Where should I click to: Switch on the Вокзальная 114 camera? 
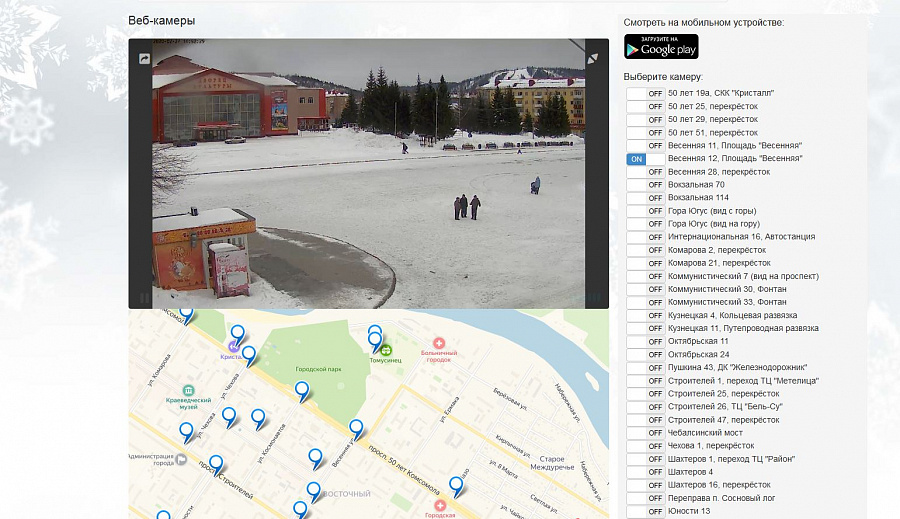point(646,197)
